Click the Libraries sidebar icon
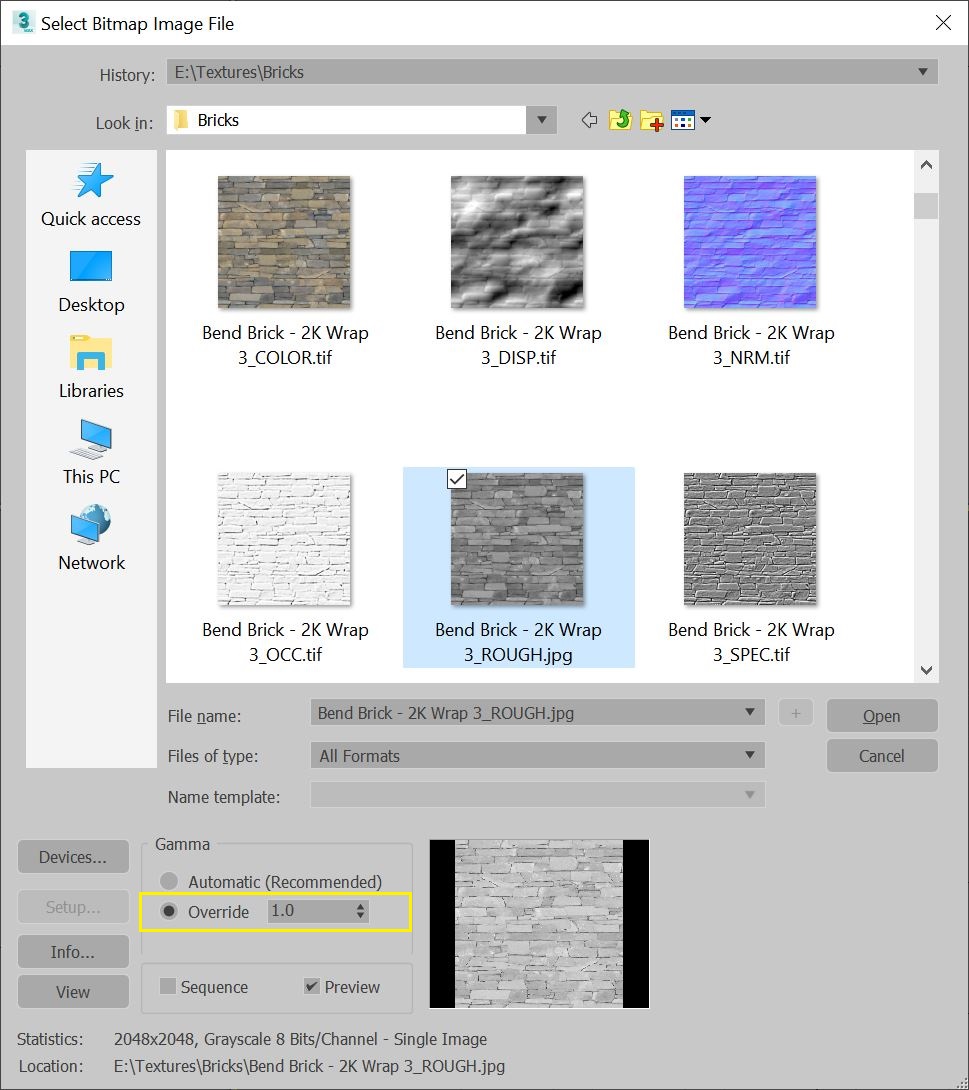 point(90,354)
